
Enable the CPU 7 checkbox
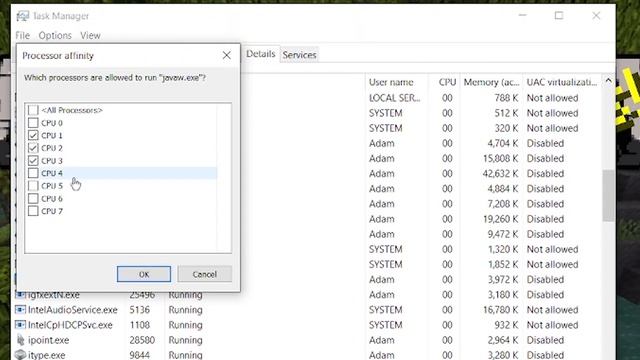tap(33, 211)
